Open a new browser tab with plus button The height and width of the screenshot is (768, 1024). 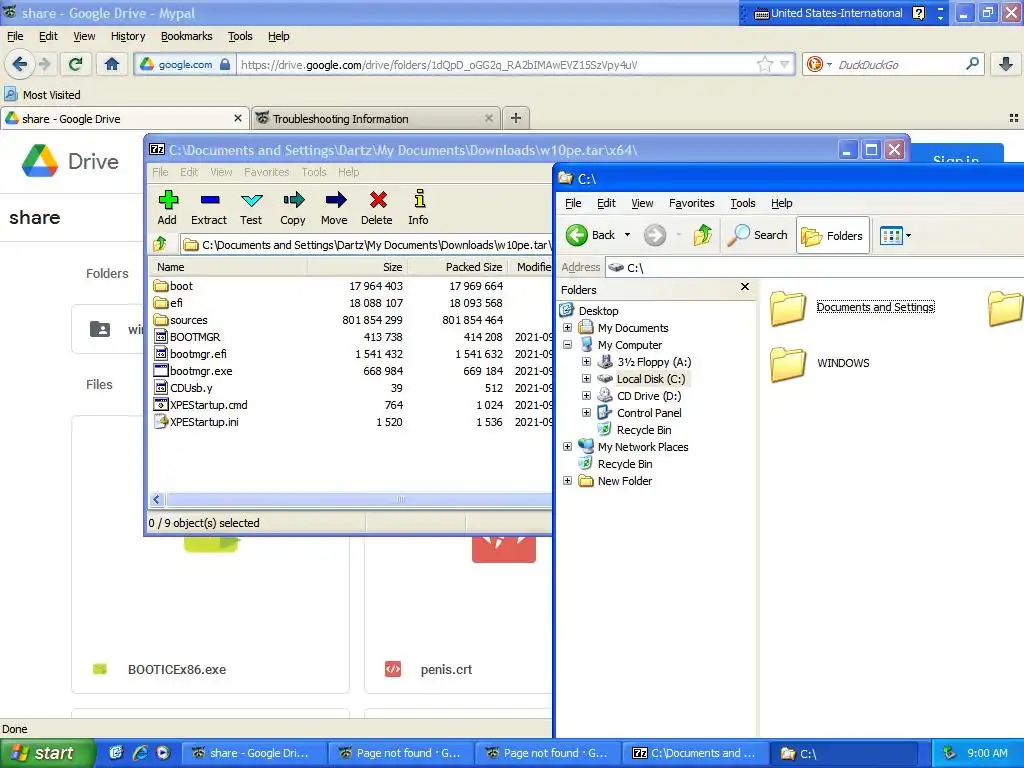[516, 118]
